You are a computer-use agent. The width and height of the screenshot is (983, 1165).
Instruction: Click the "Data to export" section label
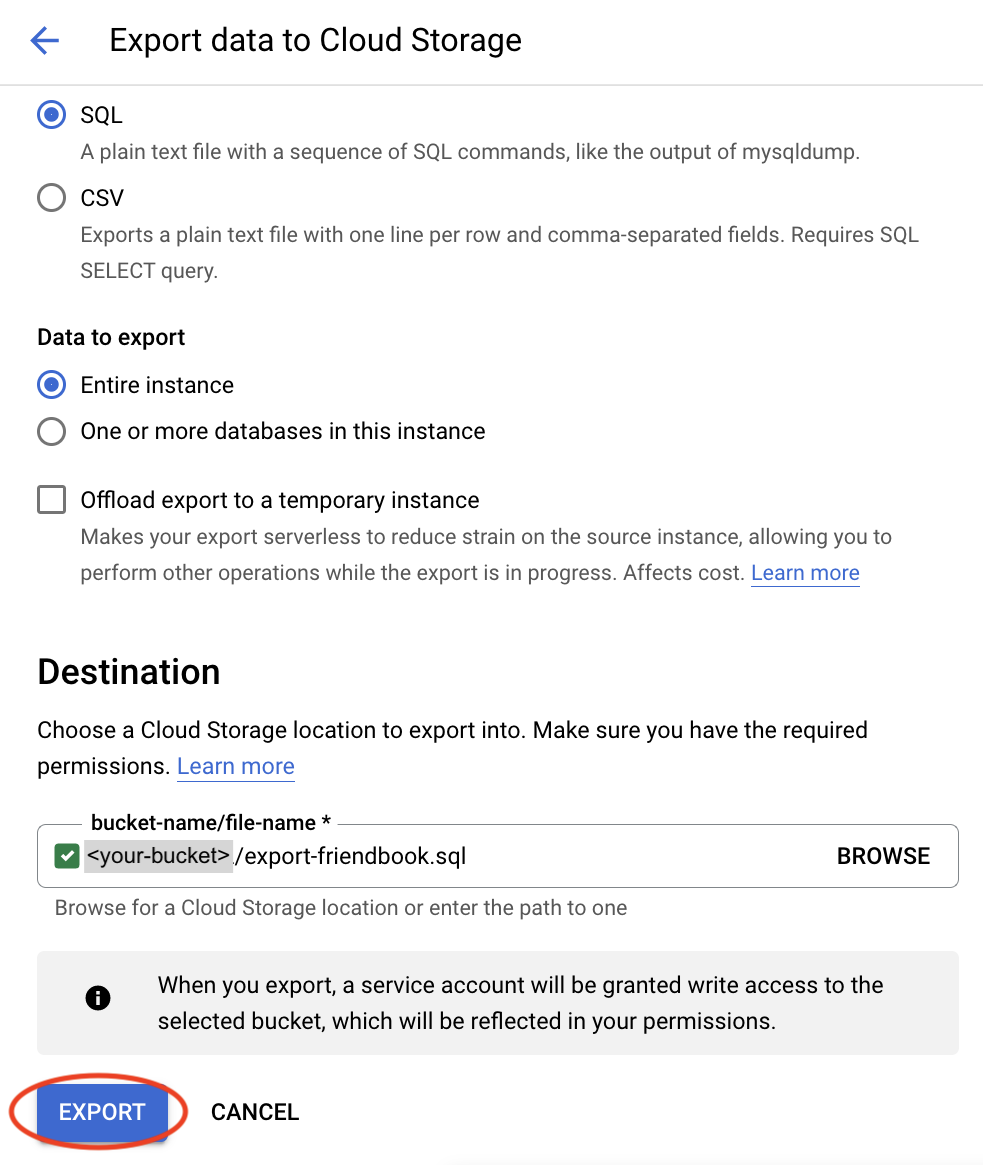pos(110,337)
